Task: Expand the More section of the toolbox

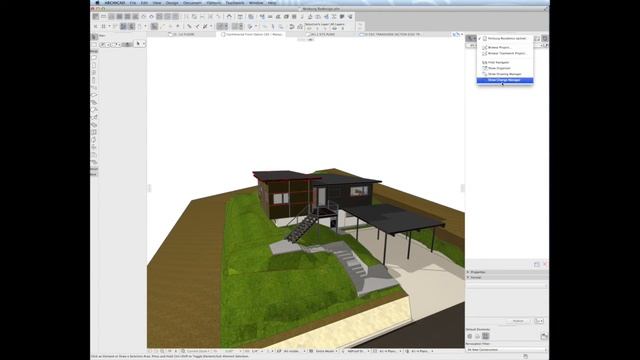Action: coord(94,174)
